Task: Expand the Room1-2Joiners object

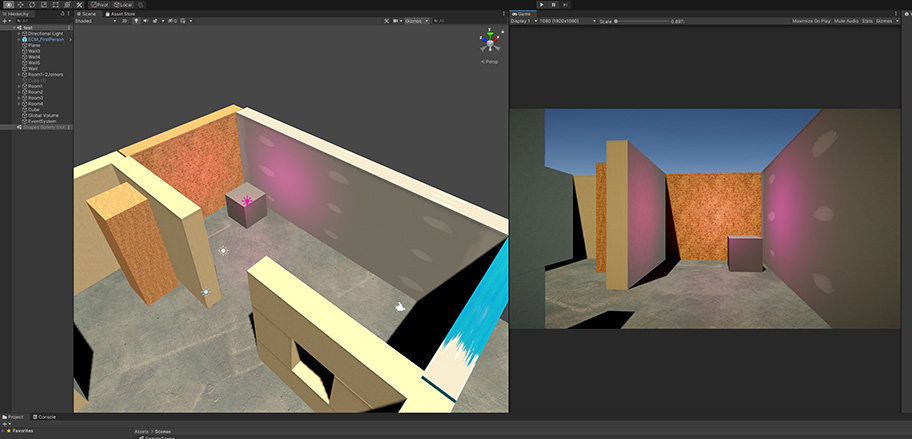Action: (x=19, y=74)
